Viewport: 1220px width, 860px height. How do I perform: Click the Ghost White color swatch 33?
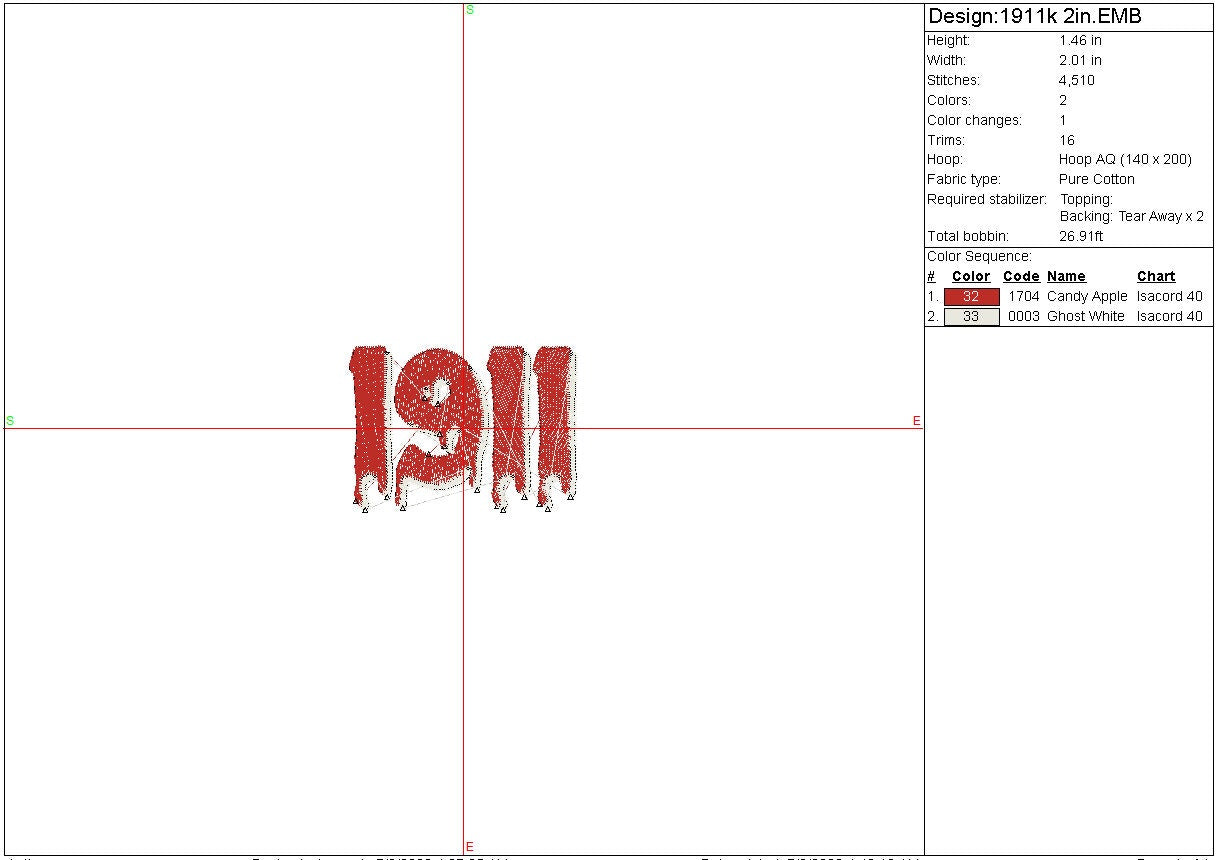[971, 317]
